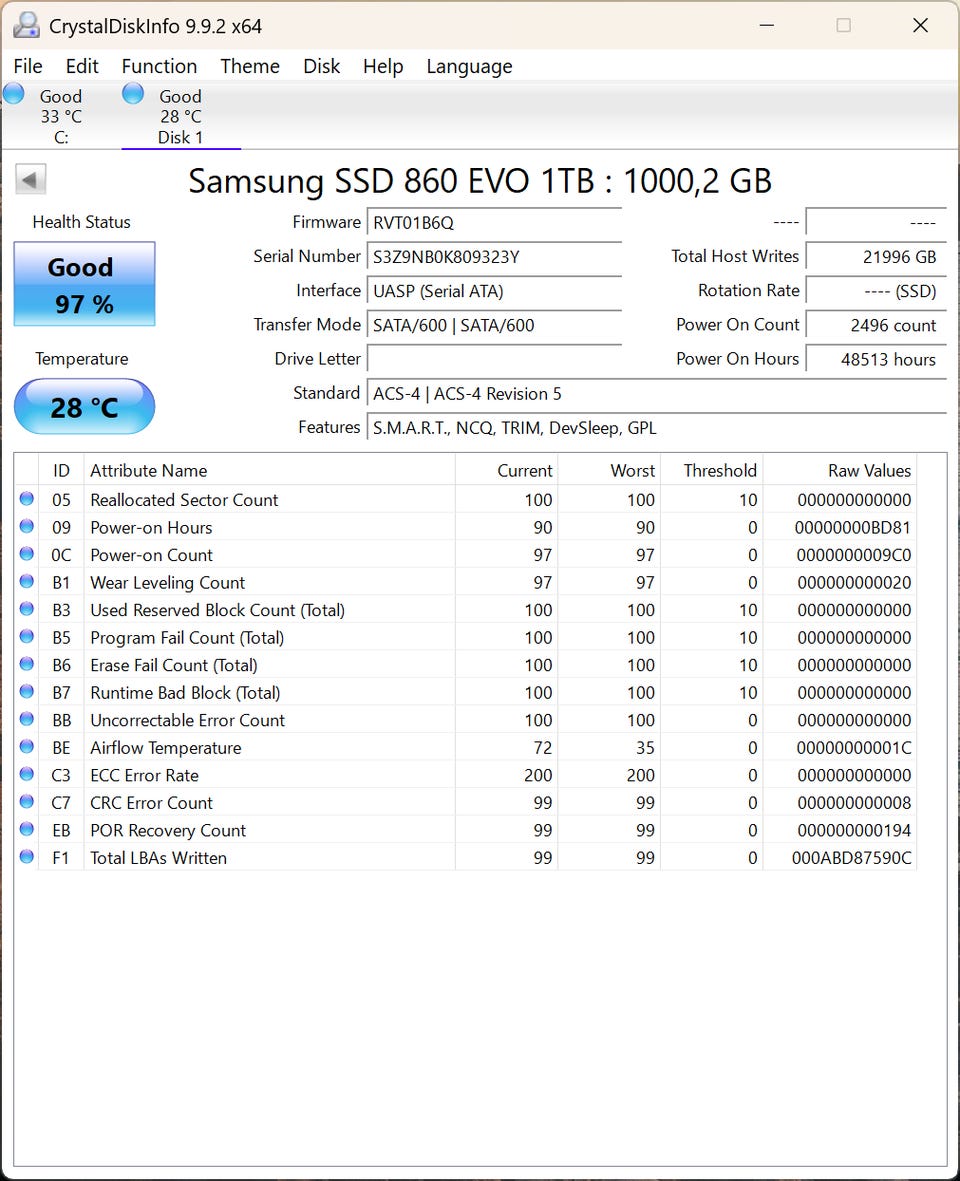Screen dimensions: 960x1181
Task: Click the Power On Hours value 48513 hours
Action: 876,359
